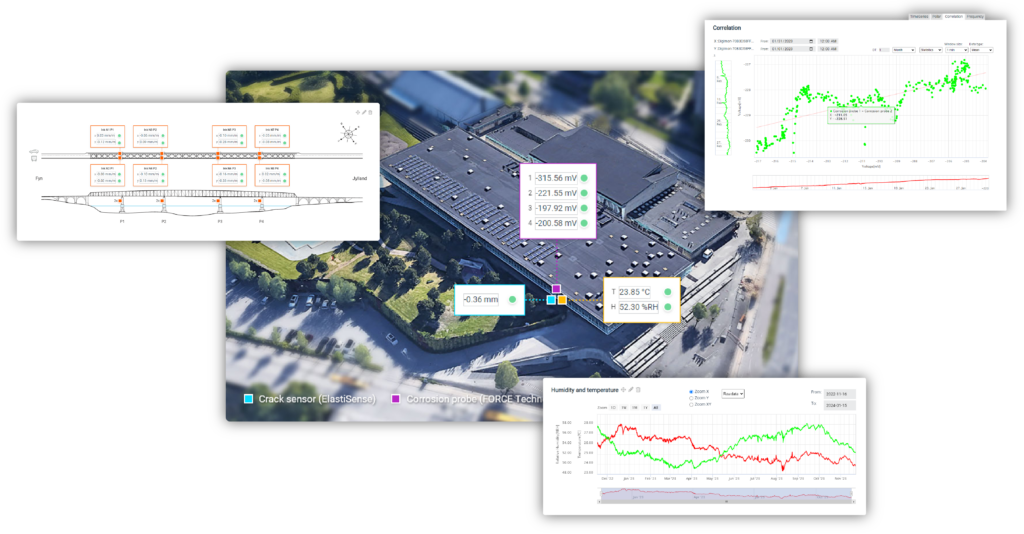Click the humidity chart 'From' date field
This screenshot has width=1024, height=534.
(x=834, y=395)
